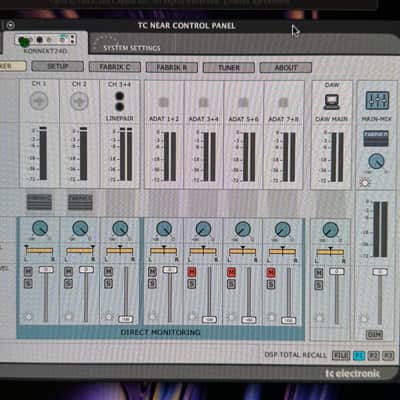Mute the DAW Main channel

(x=319, y=273)
